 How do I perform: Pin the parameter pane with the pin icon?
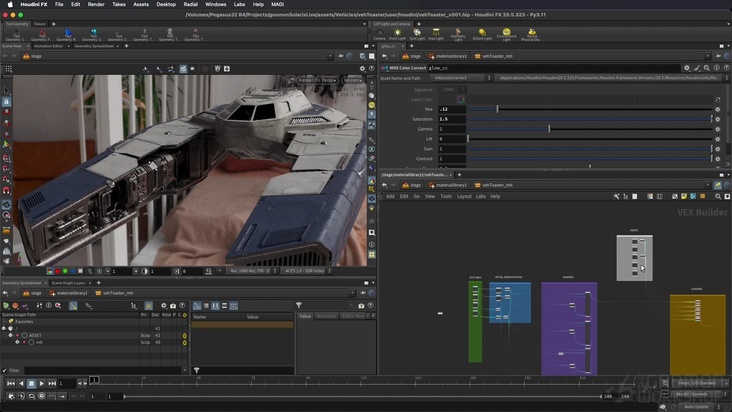pos(718,56)
